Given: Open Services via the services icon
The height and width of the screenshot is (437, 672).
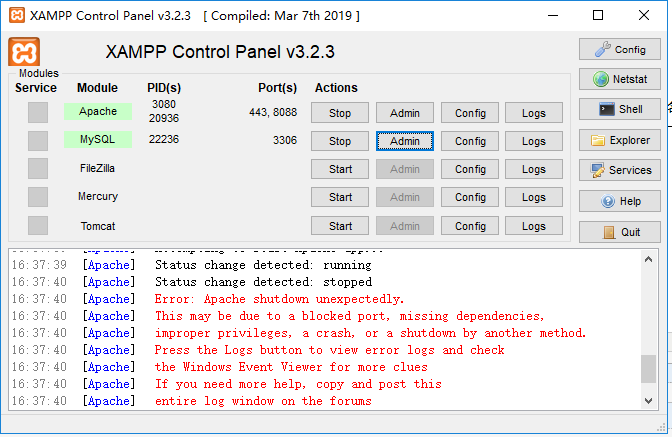Looking at the screenshot, I should pyautogui.click(x=620, y=170).
